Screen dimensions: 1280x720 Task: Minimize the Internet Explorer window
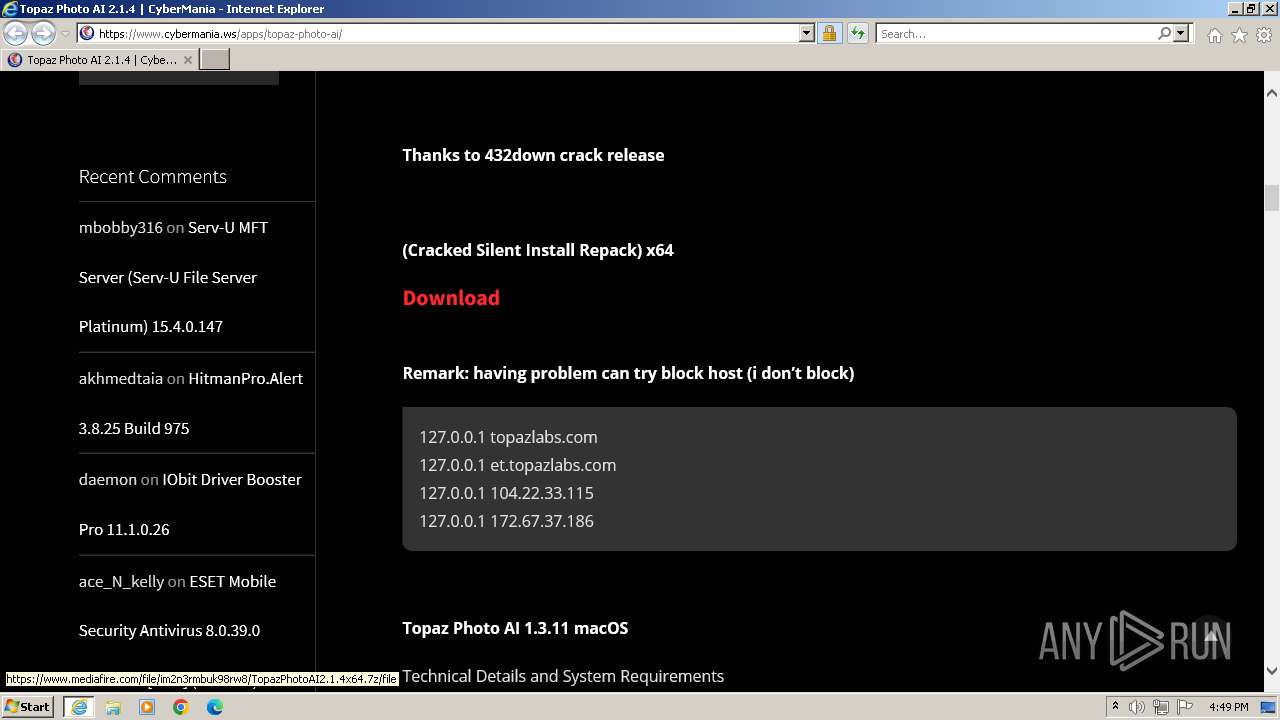(x=1234, y=9)
